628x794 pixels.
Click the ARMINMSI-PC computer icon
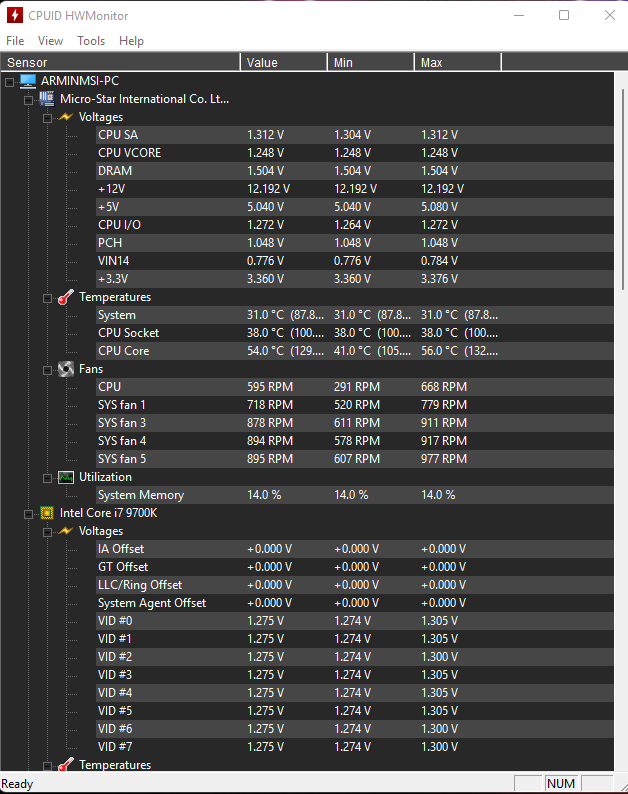click(28, 81)
